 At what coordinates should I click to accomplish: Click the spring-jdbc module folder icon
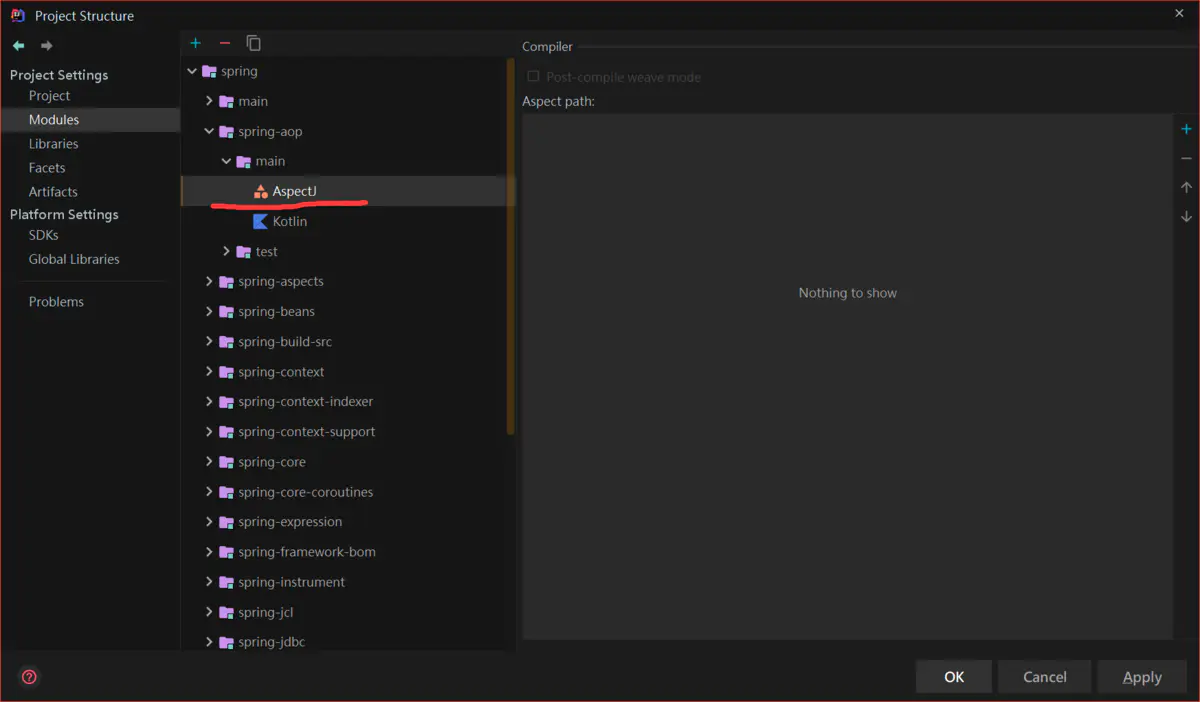pos(226,642)
